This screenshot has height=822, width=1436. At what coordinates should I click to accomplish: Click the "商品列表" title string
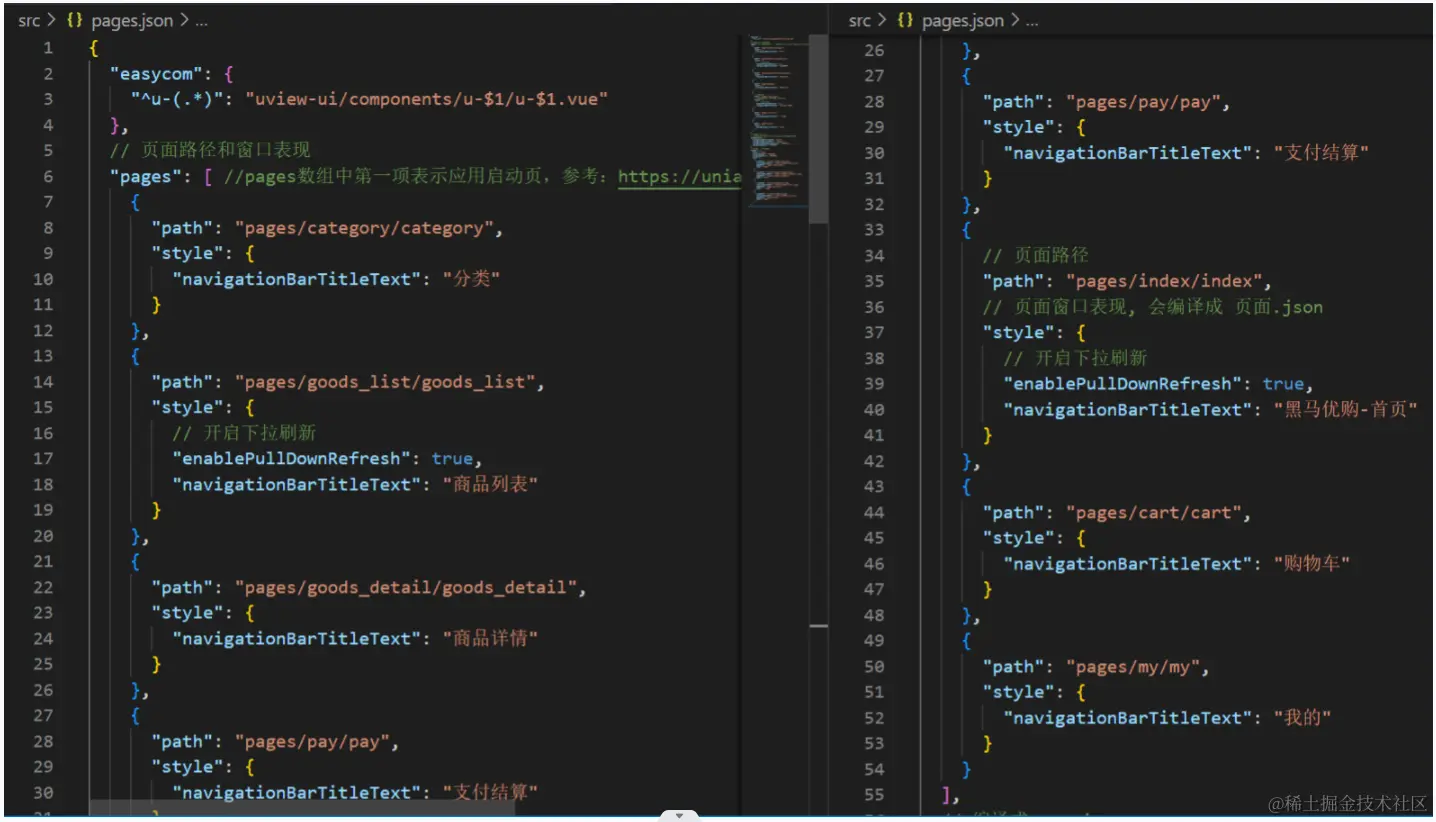(491, 484)
